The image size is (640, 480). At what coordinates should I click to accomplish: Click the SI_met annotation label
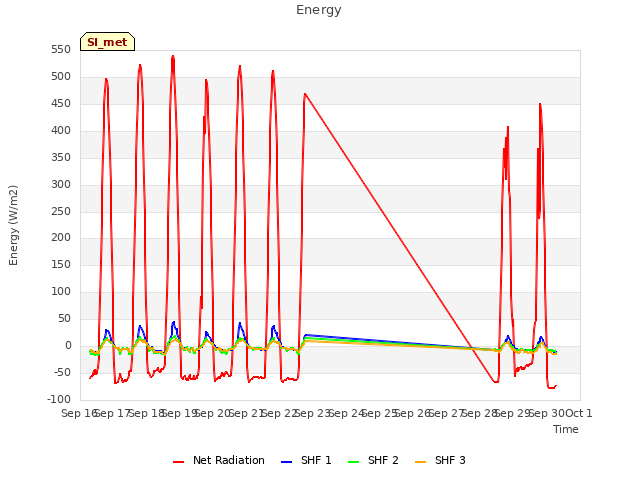107,42
